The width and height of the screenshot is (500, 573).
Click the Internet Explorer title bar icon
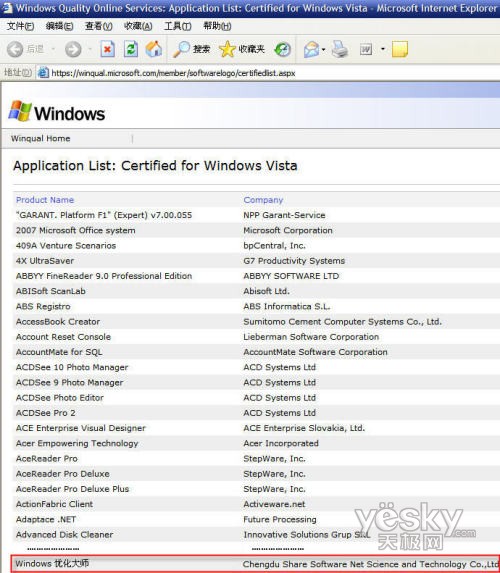pyautogui.click(x=7, y=7)
